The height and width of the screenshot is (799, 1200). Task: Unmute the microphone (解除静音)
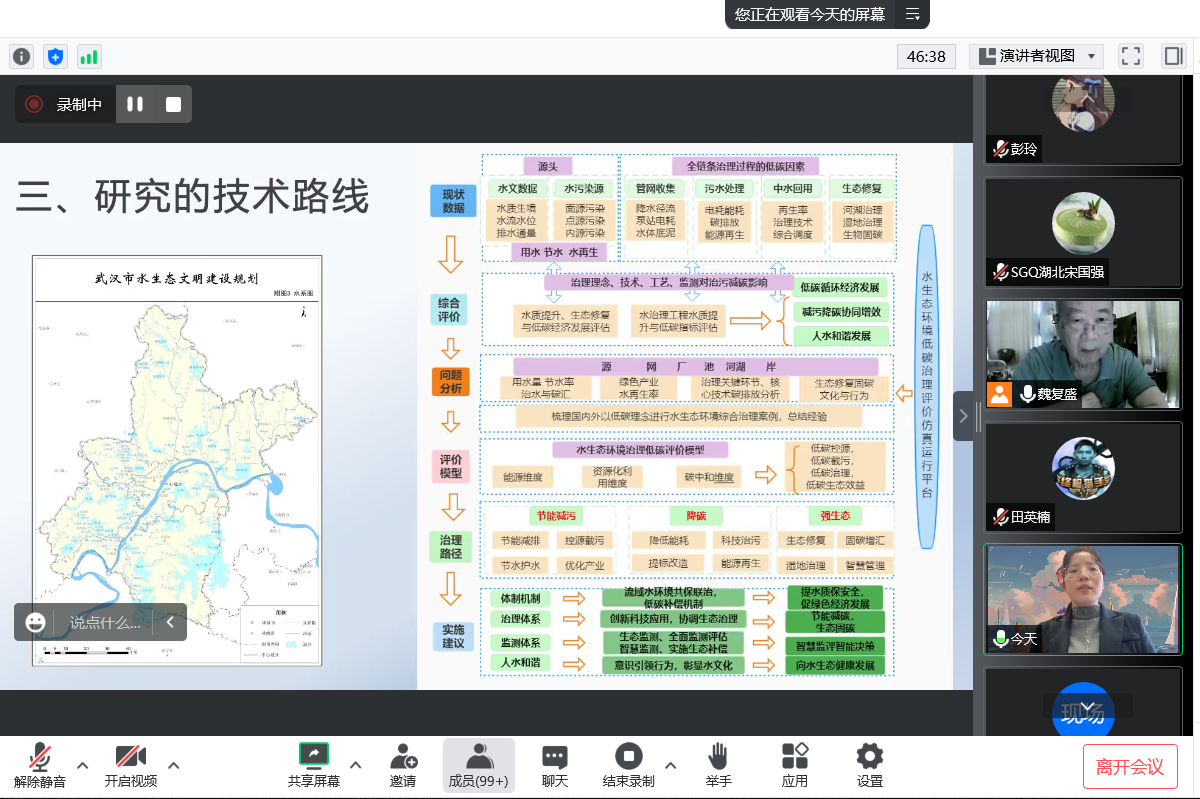[40, 765]
